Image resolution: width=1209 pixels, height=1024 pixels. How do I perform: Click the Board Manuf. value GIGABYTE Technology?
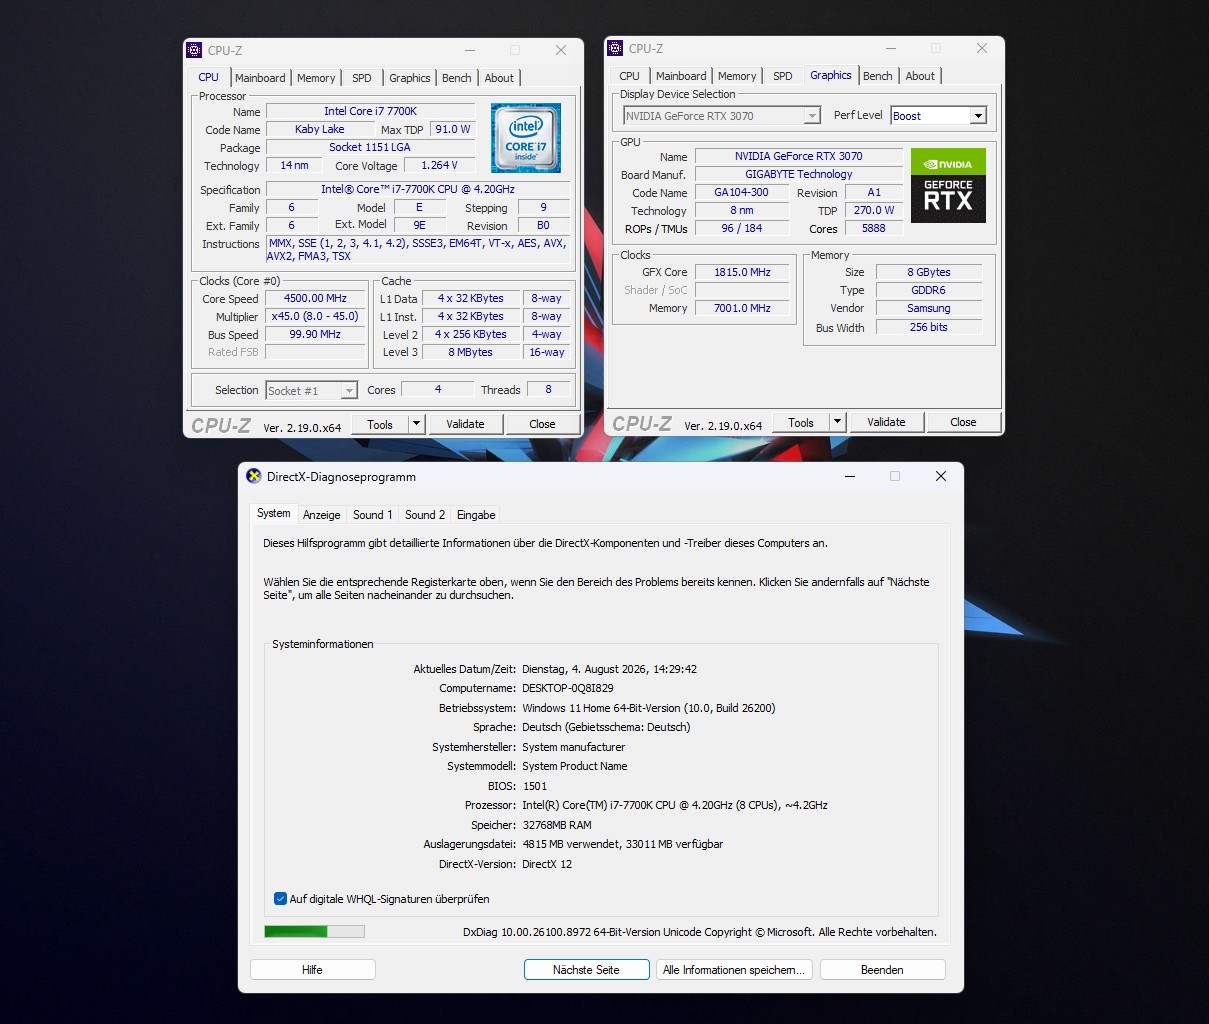coord(798,174)
